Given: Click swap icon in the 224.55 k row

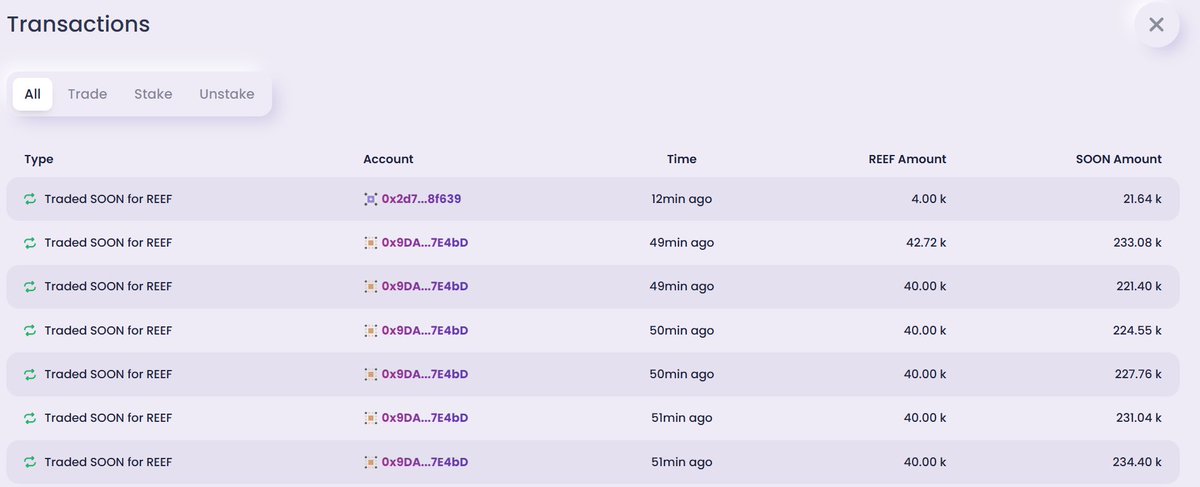Looking at the screenshot, I should [30, 330].
